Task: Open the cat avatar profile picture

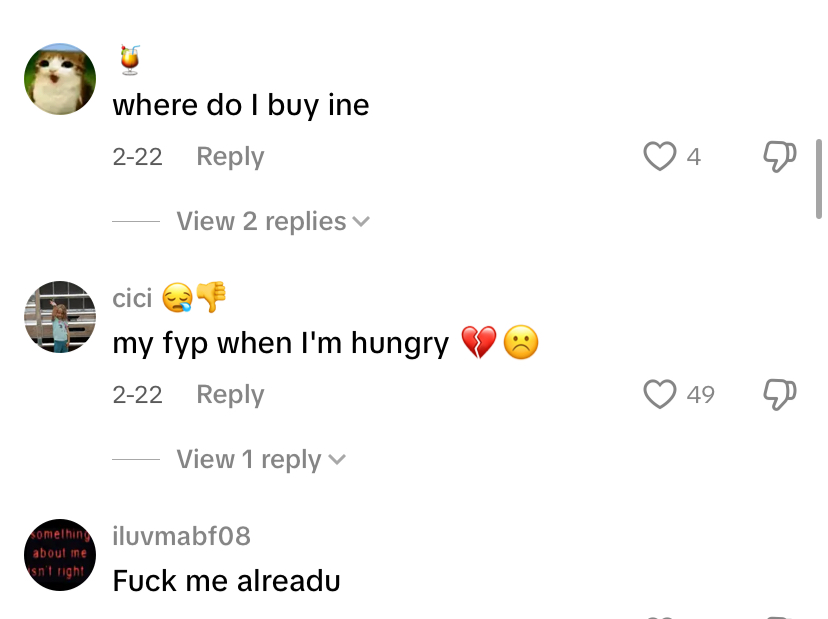Action: [60, 79]
